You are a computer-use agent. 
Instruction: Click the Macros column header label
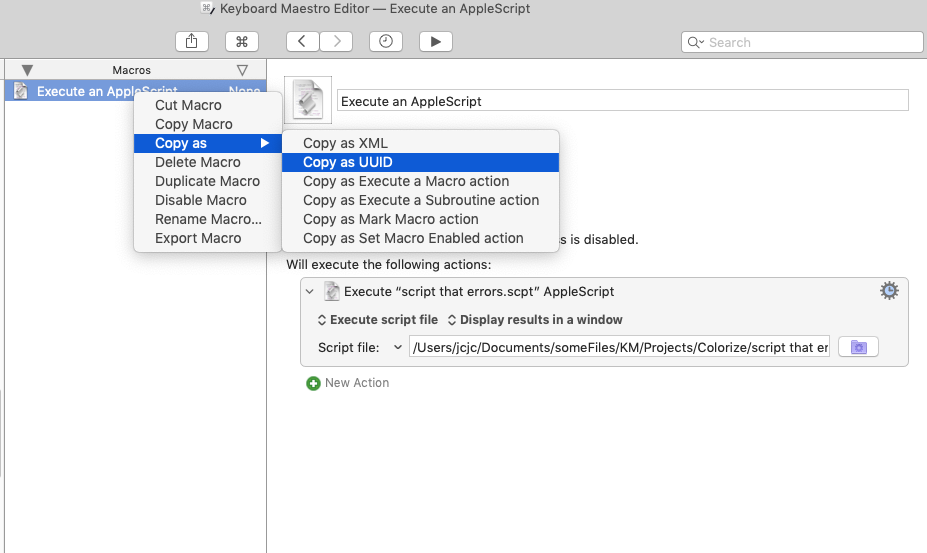pos(131,70)
